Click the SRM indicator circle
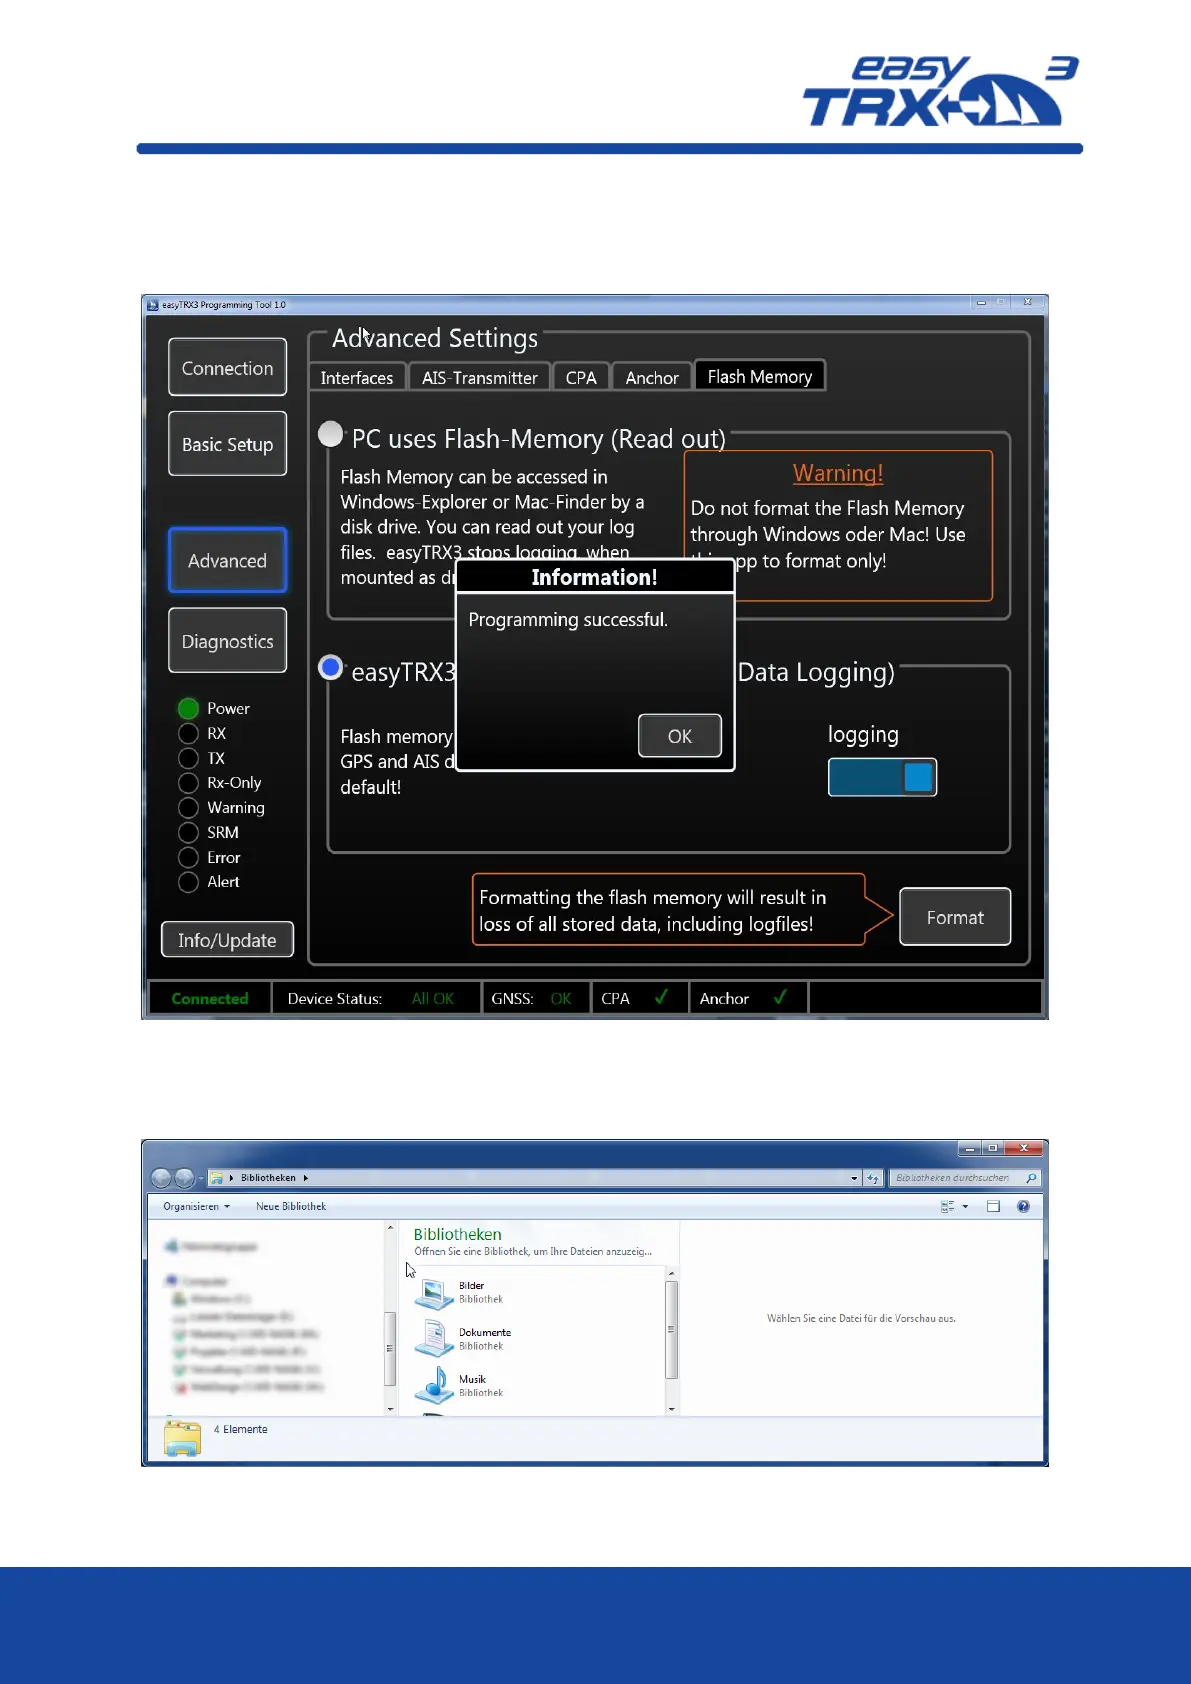1191x1684 pixels. click(188, 832)
